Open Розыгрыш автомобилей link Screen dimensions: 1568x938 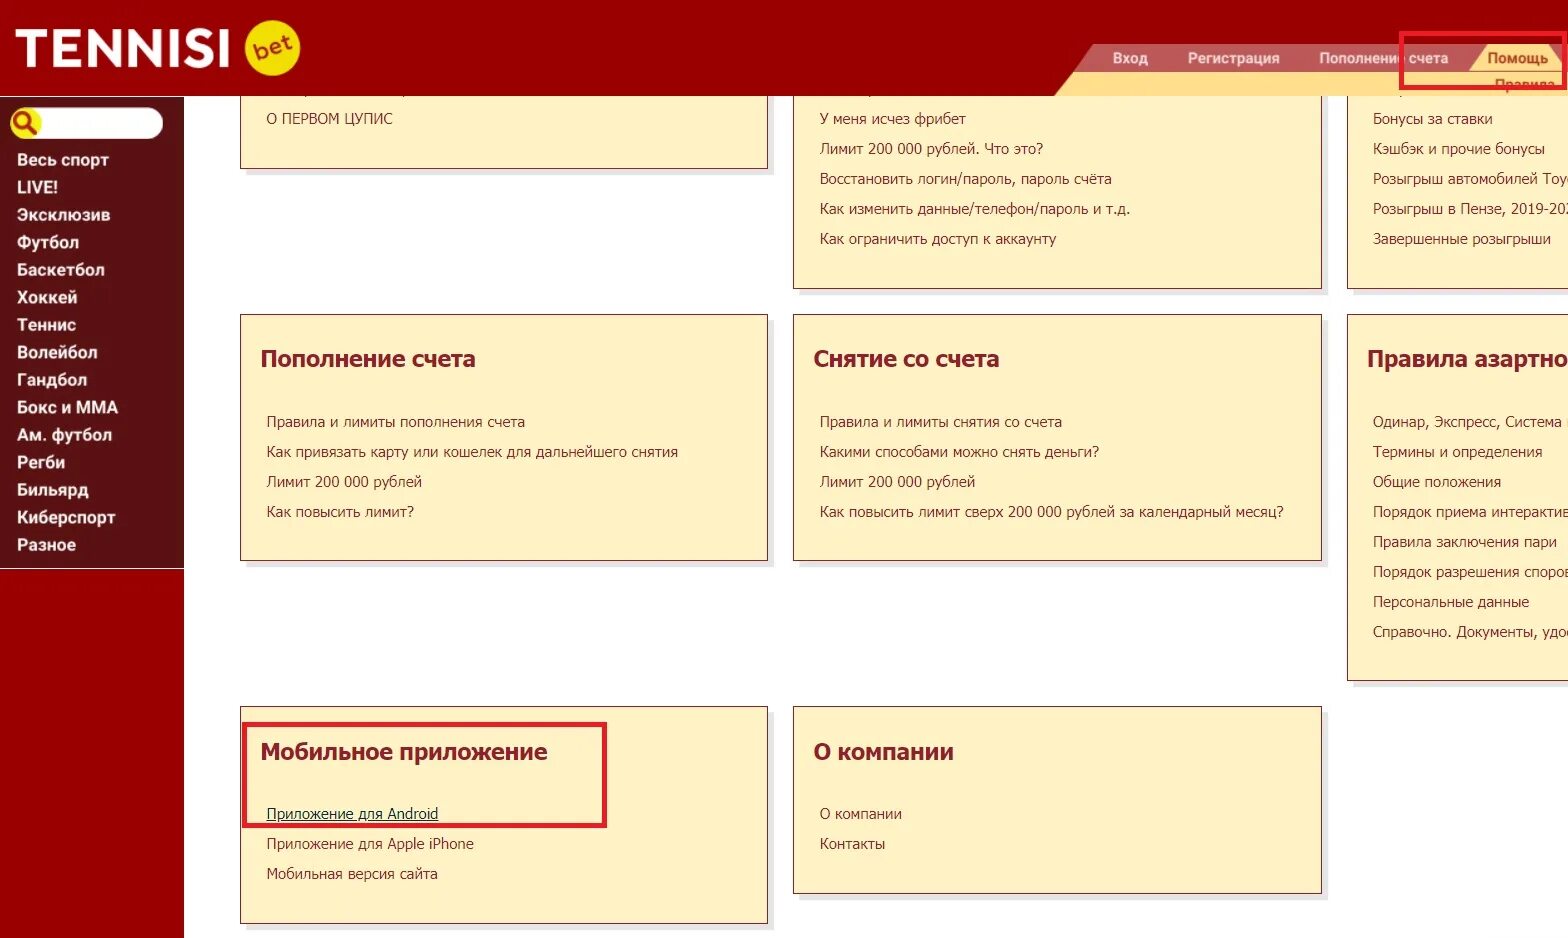point(1470,178)
